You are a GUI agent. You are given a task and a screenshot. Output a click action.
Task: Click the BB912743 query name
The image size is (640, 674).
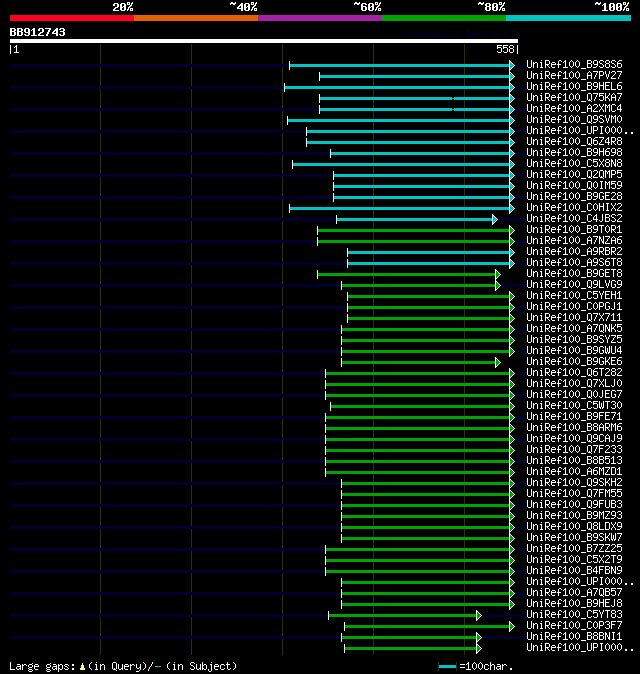click(x=37, y=32)
